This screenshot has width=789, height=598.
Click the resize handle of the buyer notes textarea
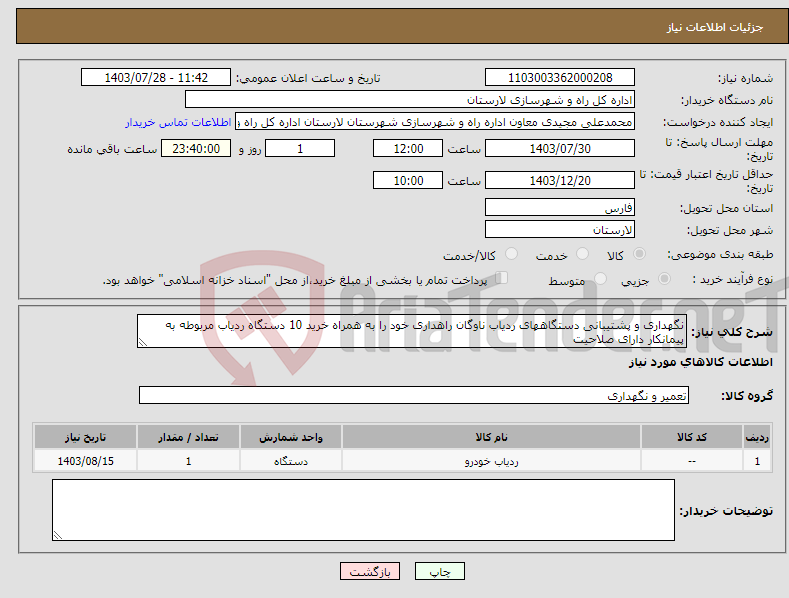point(58,536)
